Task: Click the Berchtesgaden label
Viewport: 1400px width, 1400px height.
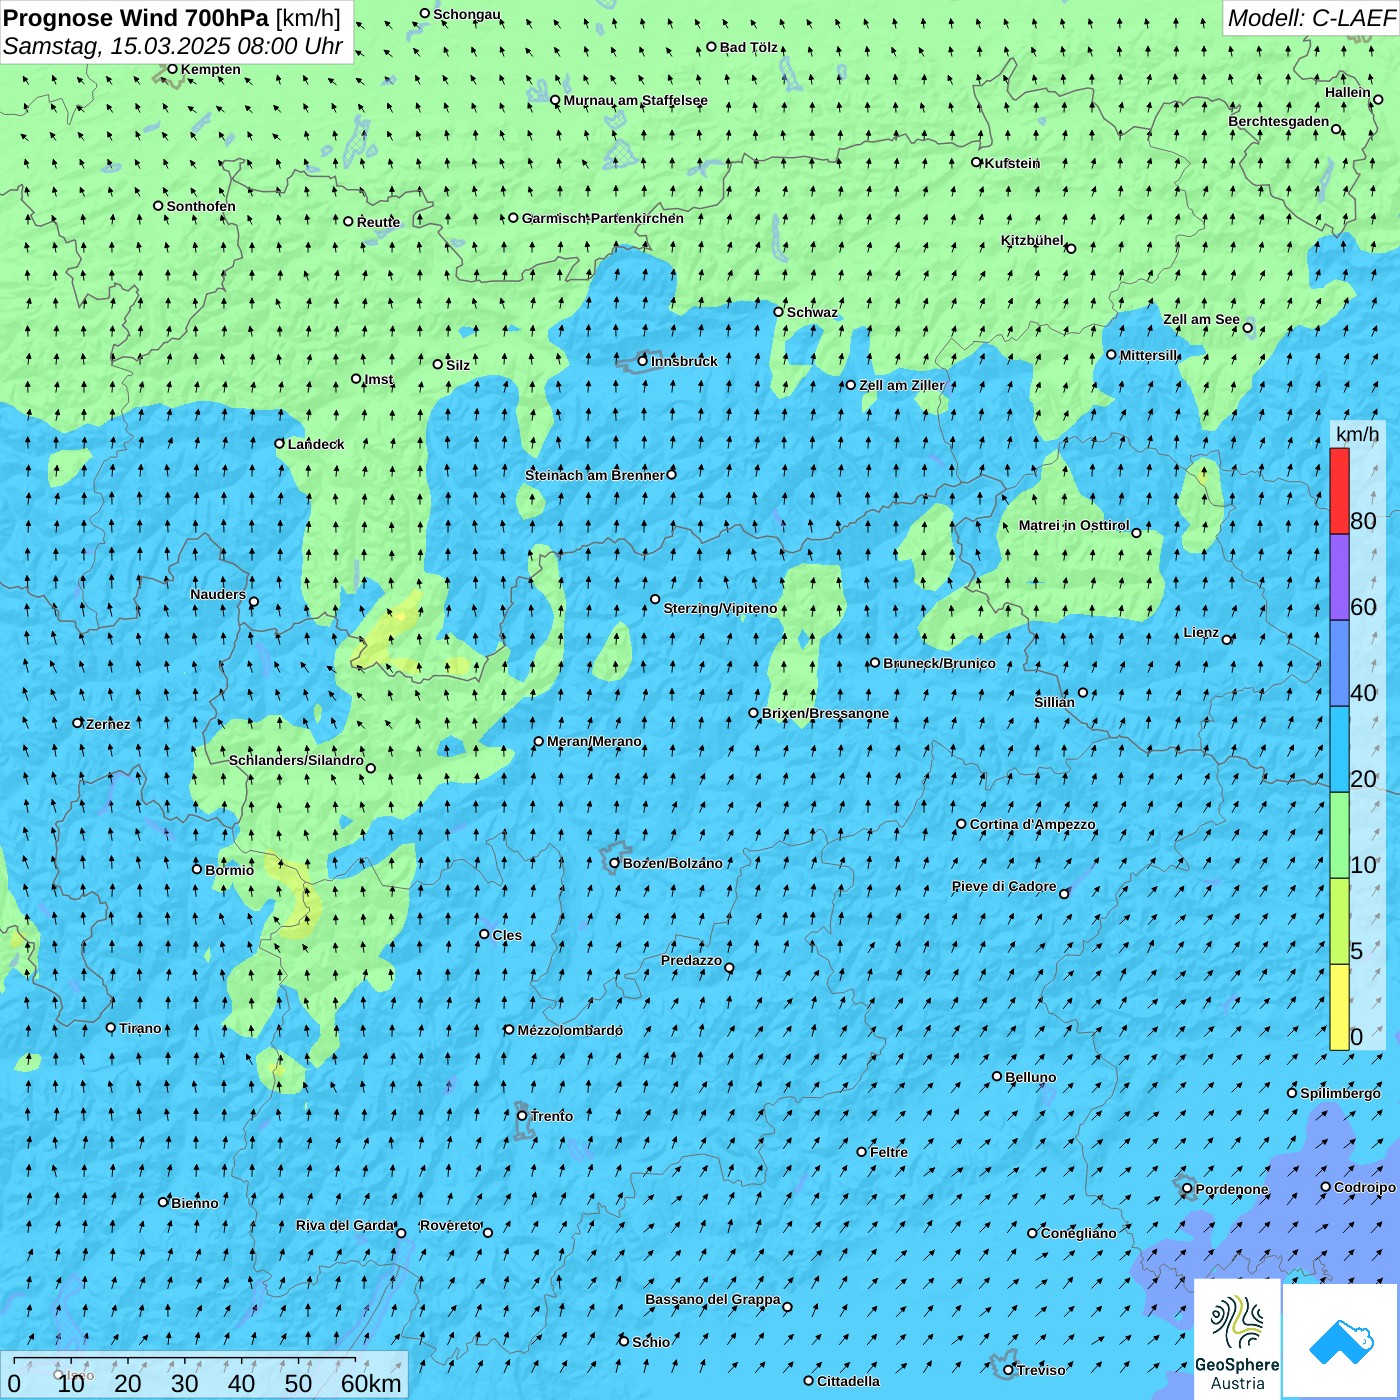Action: click(1279, 122)
